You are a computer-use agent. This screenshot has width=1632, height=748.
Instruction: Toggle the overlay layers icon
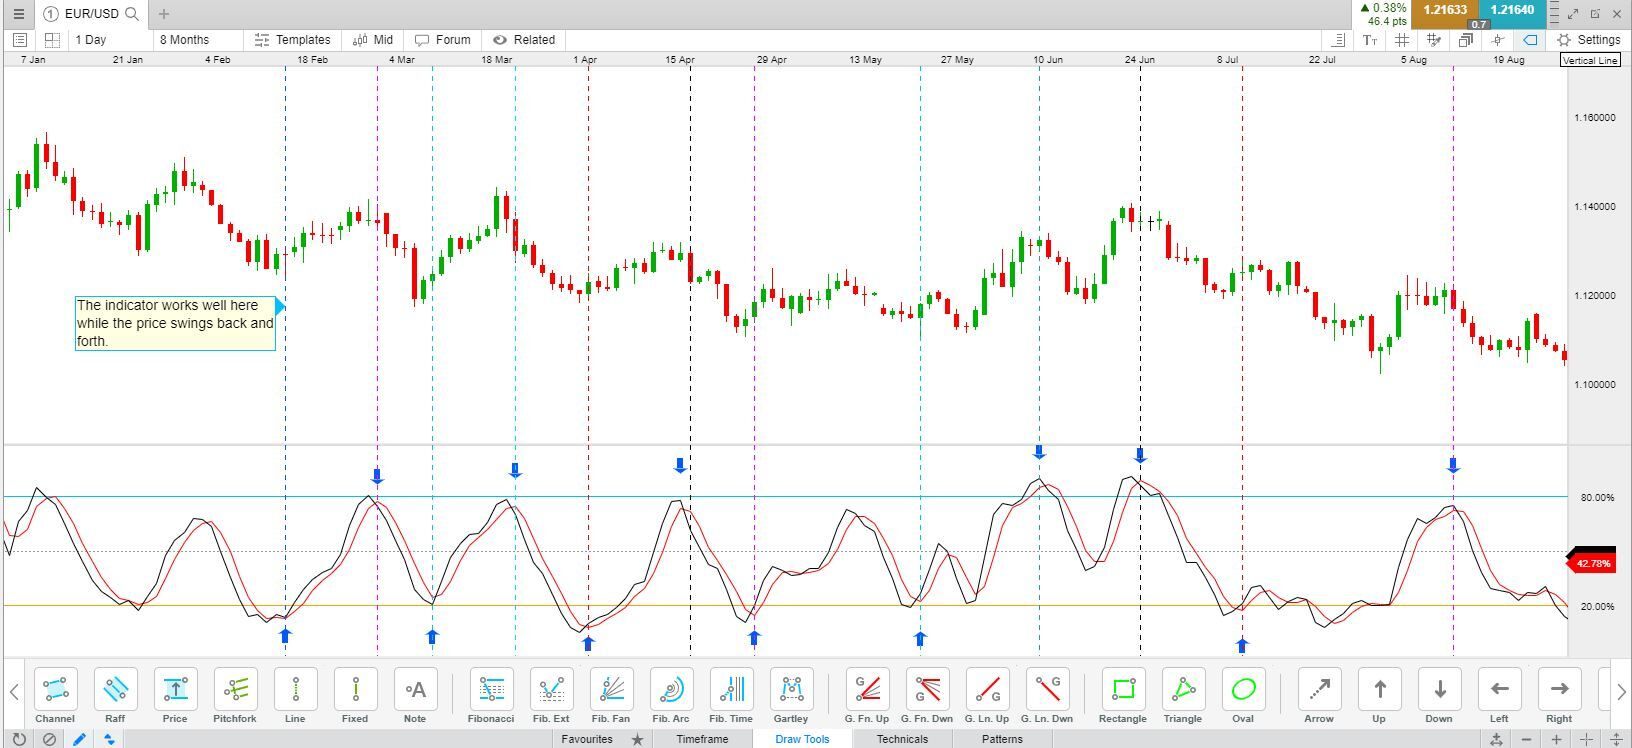point(1466,40)
